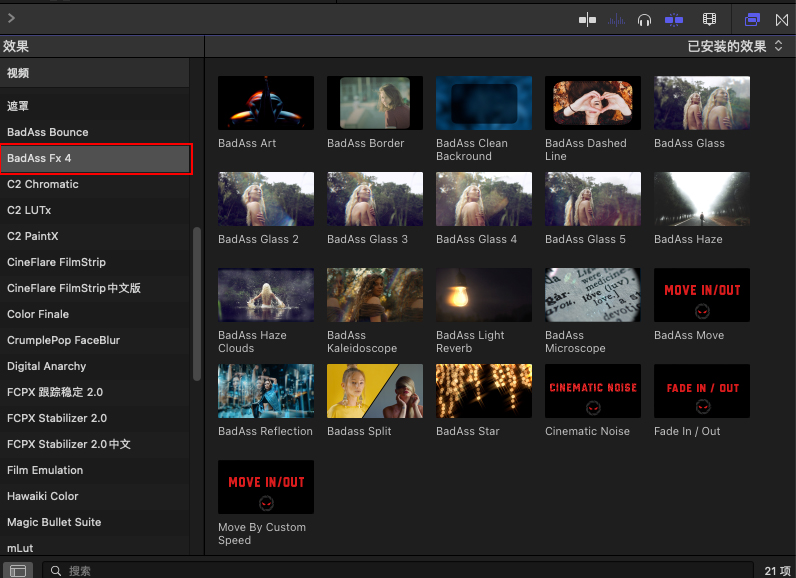Toggle audio skimming waveform icon
The width and height of the screenshot is (796, 578).
coord(616,20)
